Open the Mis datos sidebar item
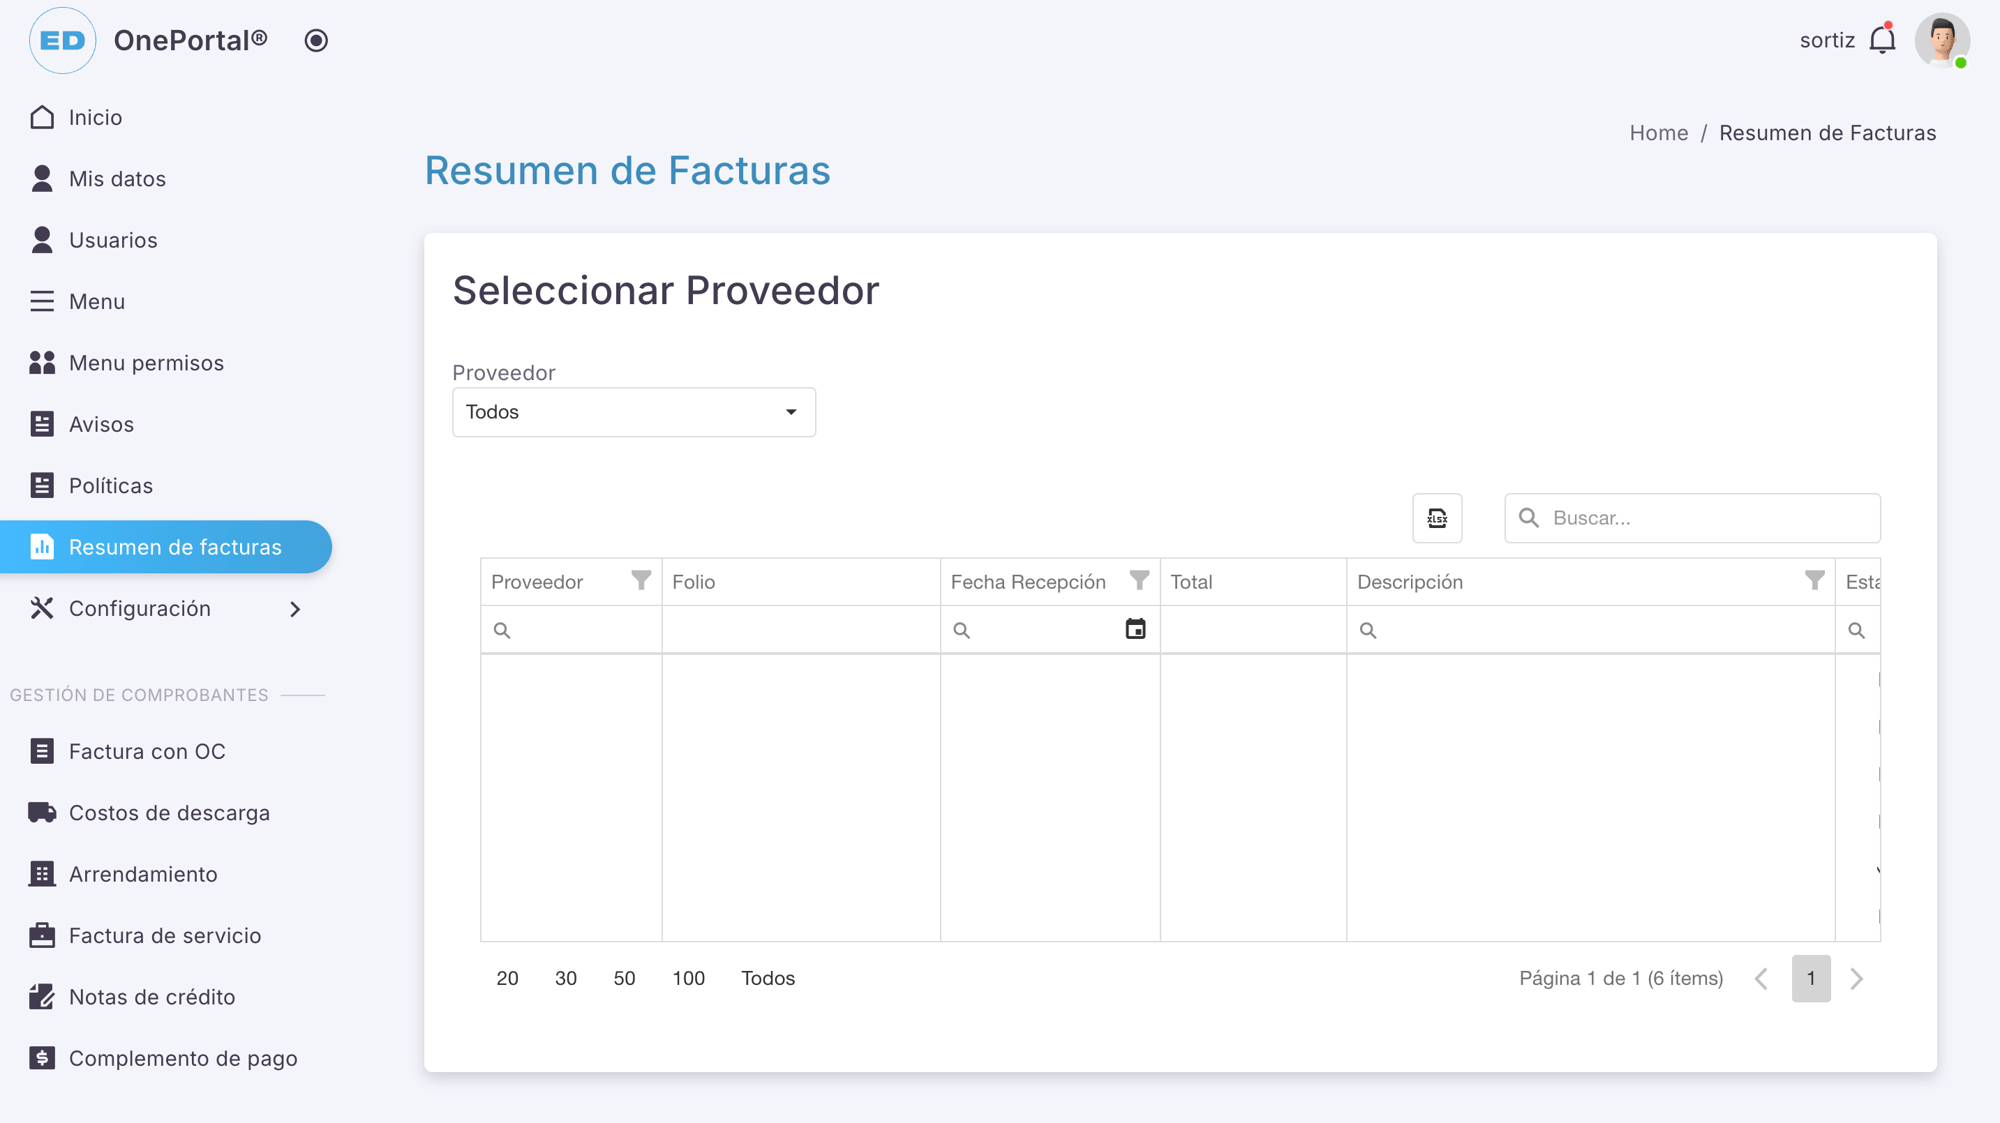This screenshot has height=1123, width=2000. (x=117, y=179)
